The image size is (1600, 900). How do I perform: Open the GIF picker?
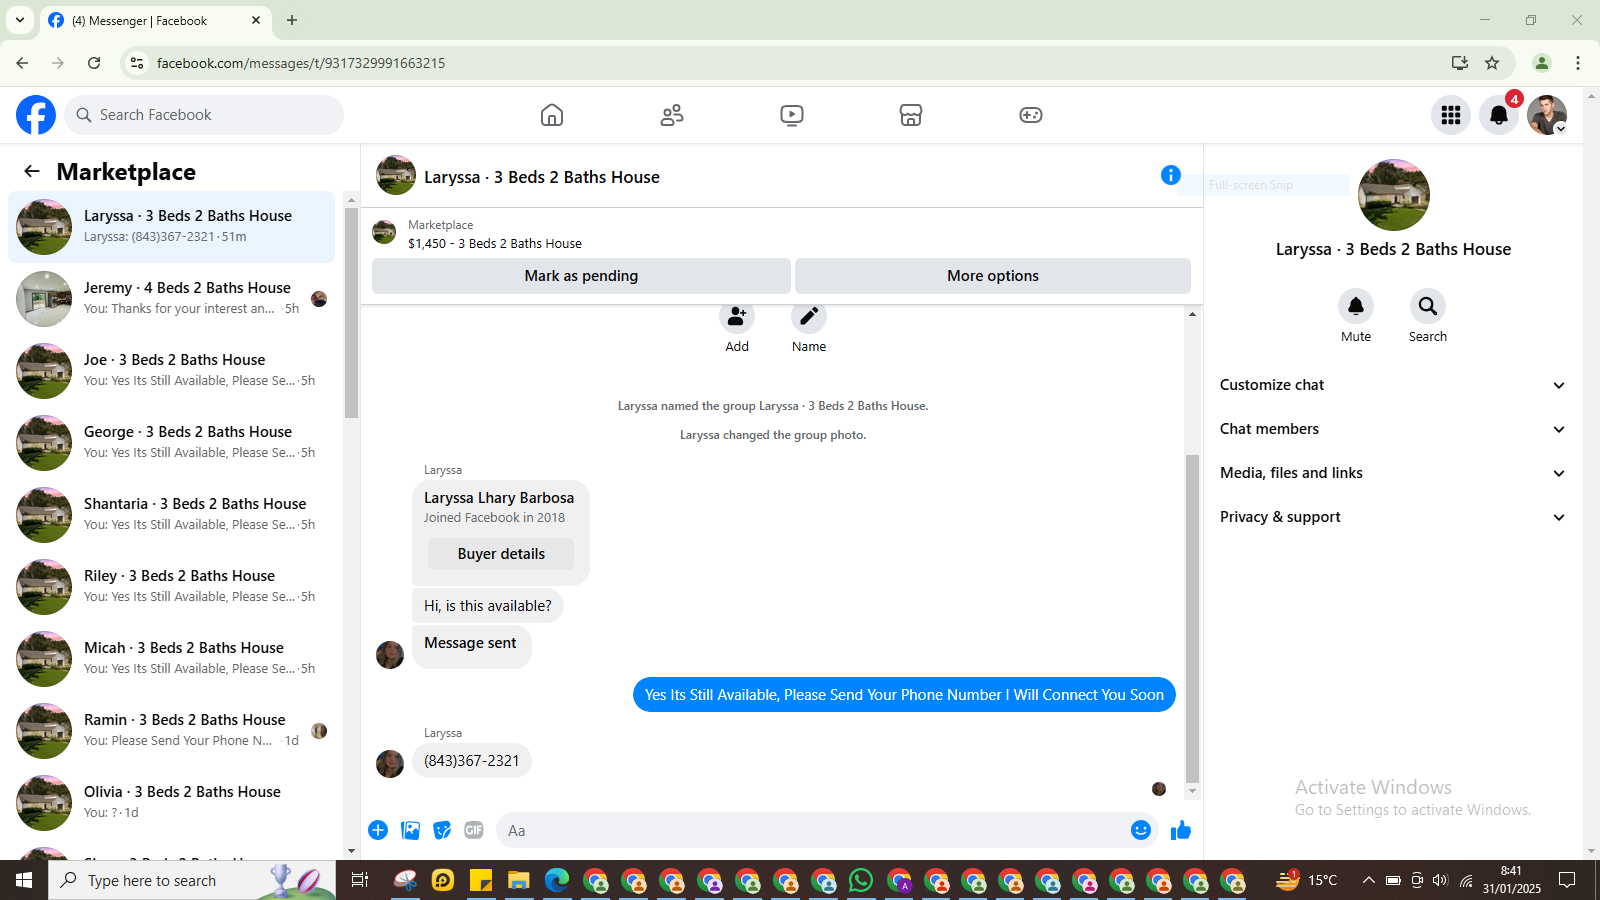tap(474, 830)
